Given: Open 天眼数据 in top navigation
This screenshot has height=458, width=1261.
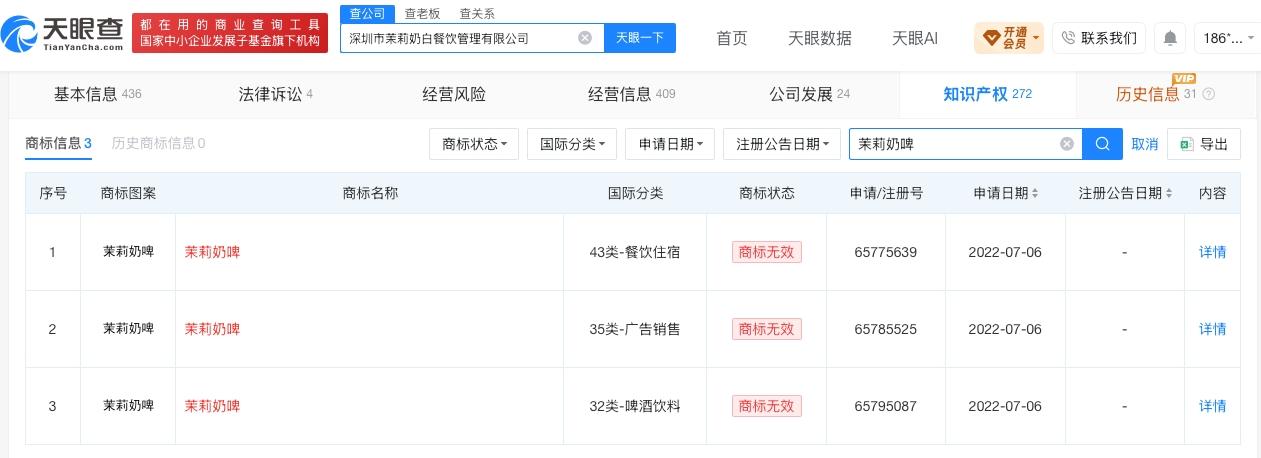Looking at the screenshot, I should coord(820,38).
